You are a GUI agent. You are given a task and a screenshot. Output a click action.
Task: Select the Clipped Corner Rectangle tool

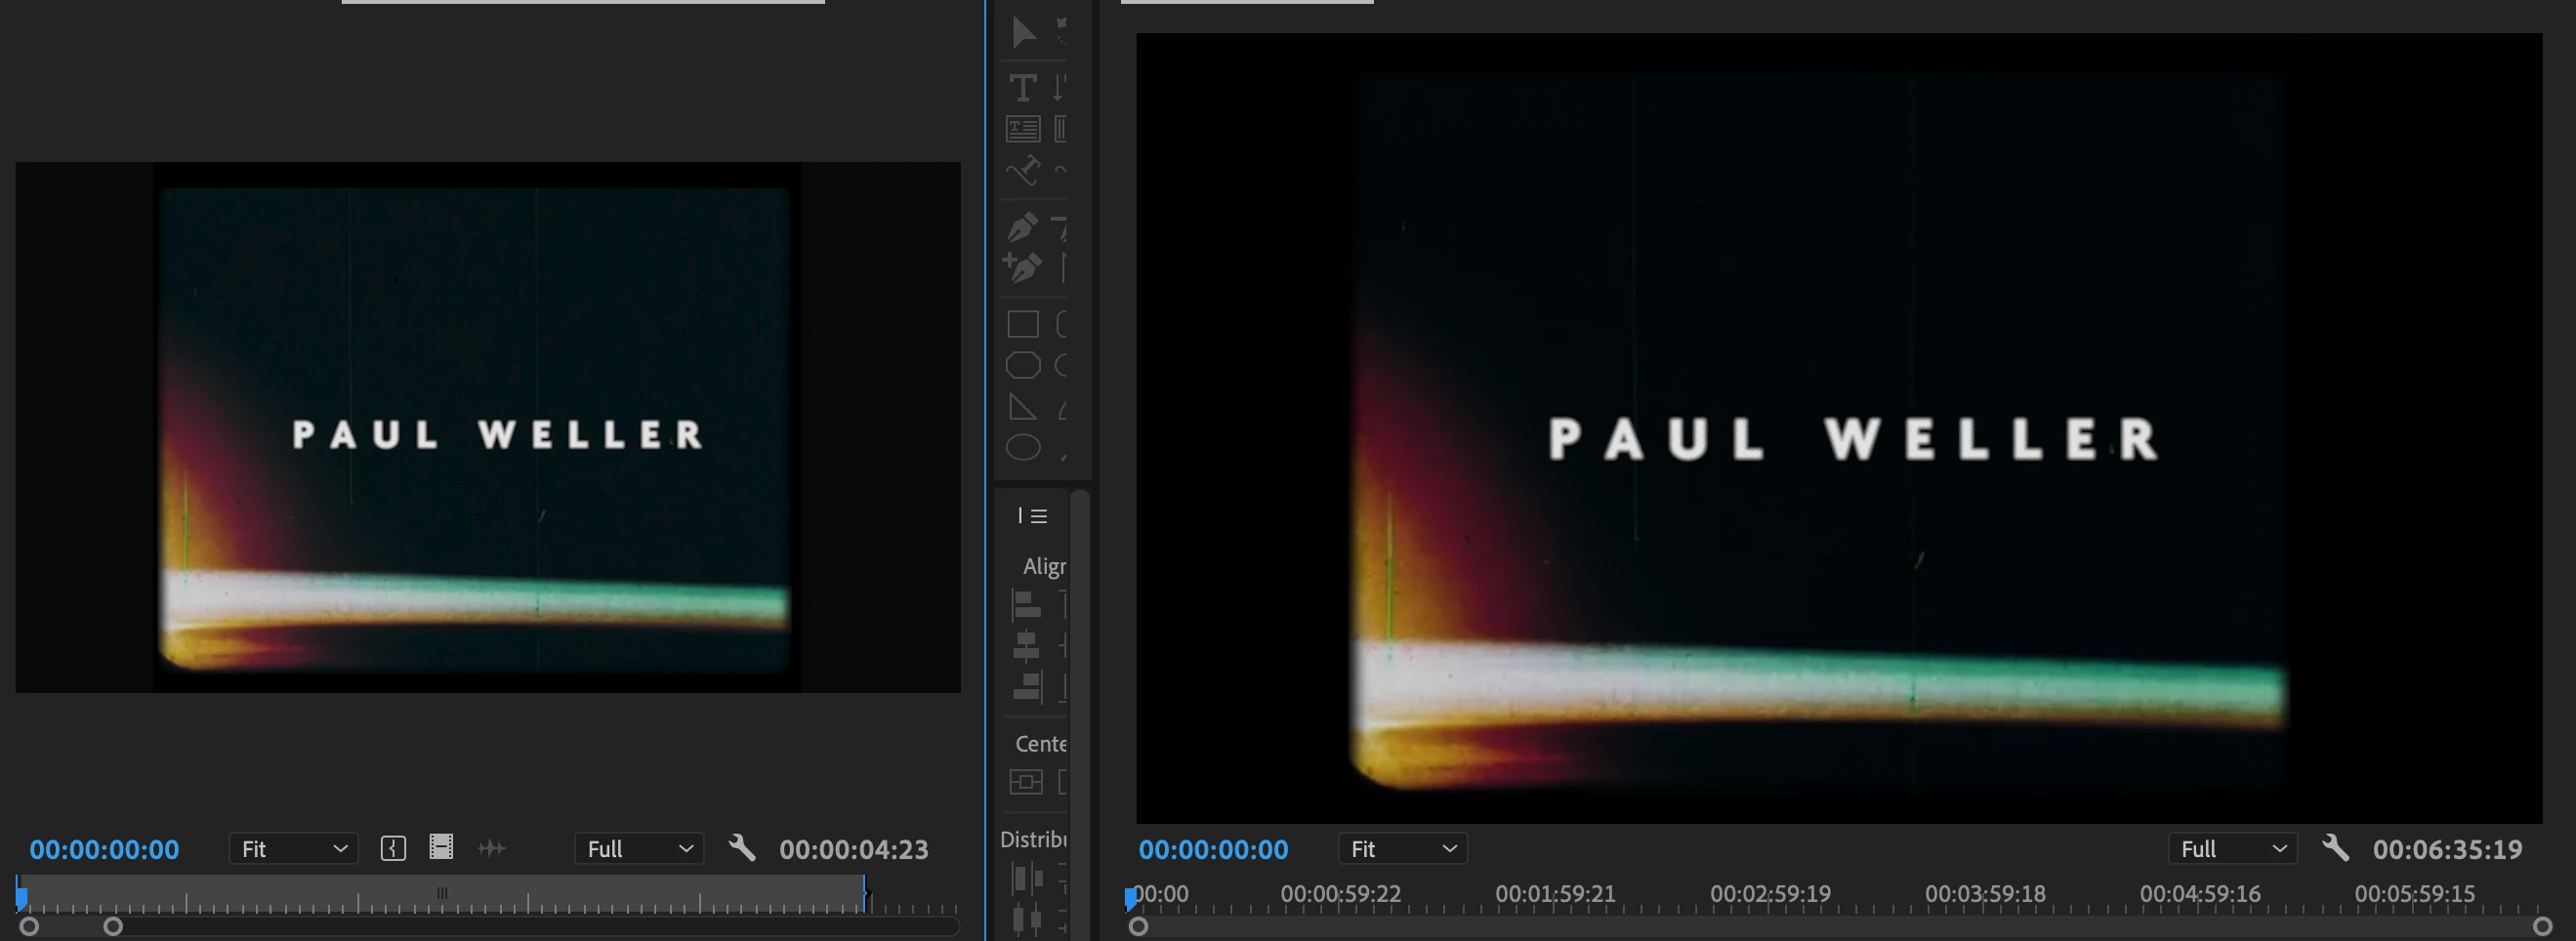tap(1022, 365)
